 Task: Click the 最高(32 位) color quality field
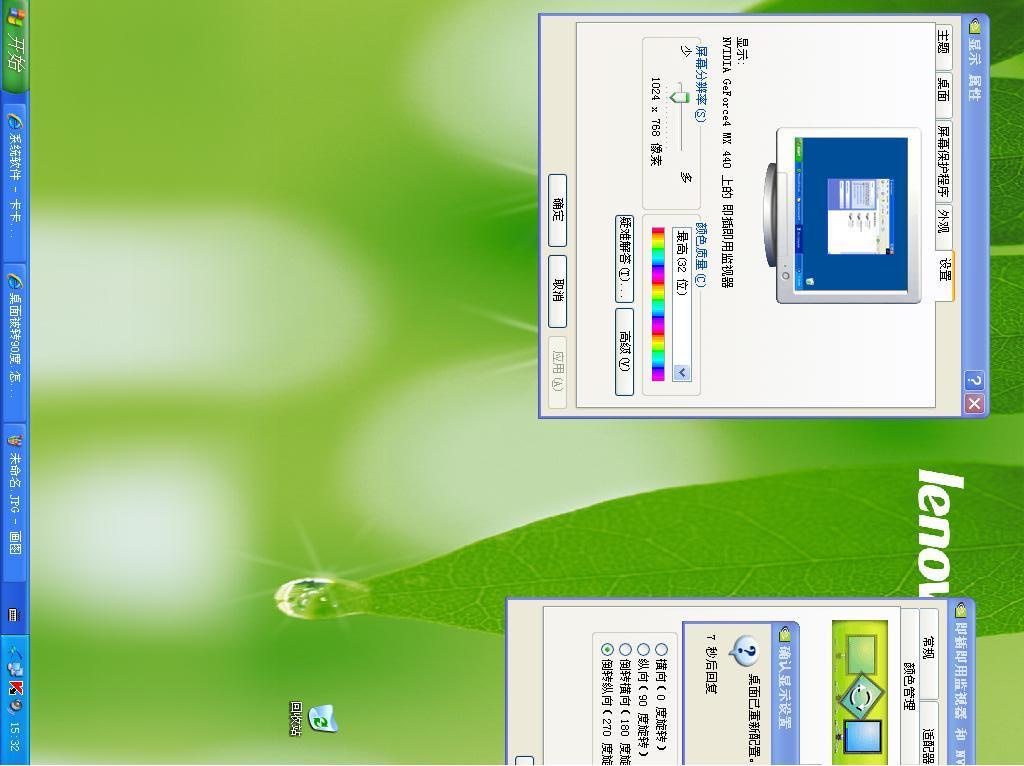click(x=682, y=304)
